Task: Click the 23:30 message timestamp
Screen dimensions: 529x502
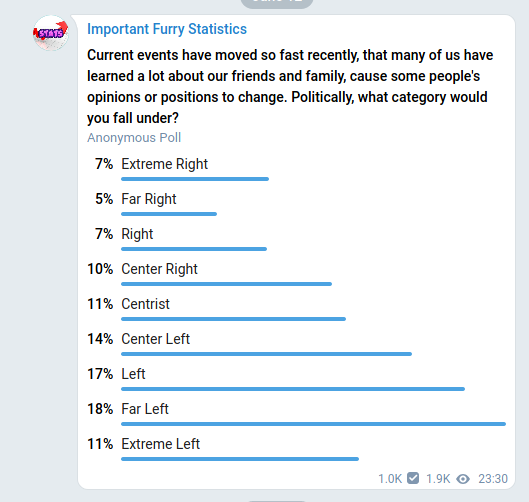Action: point(493,479)
